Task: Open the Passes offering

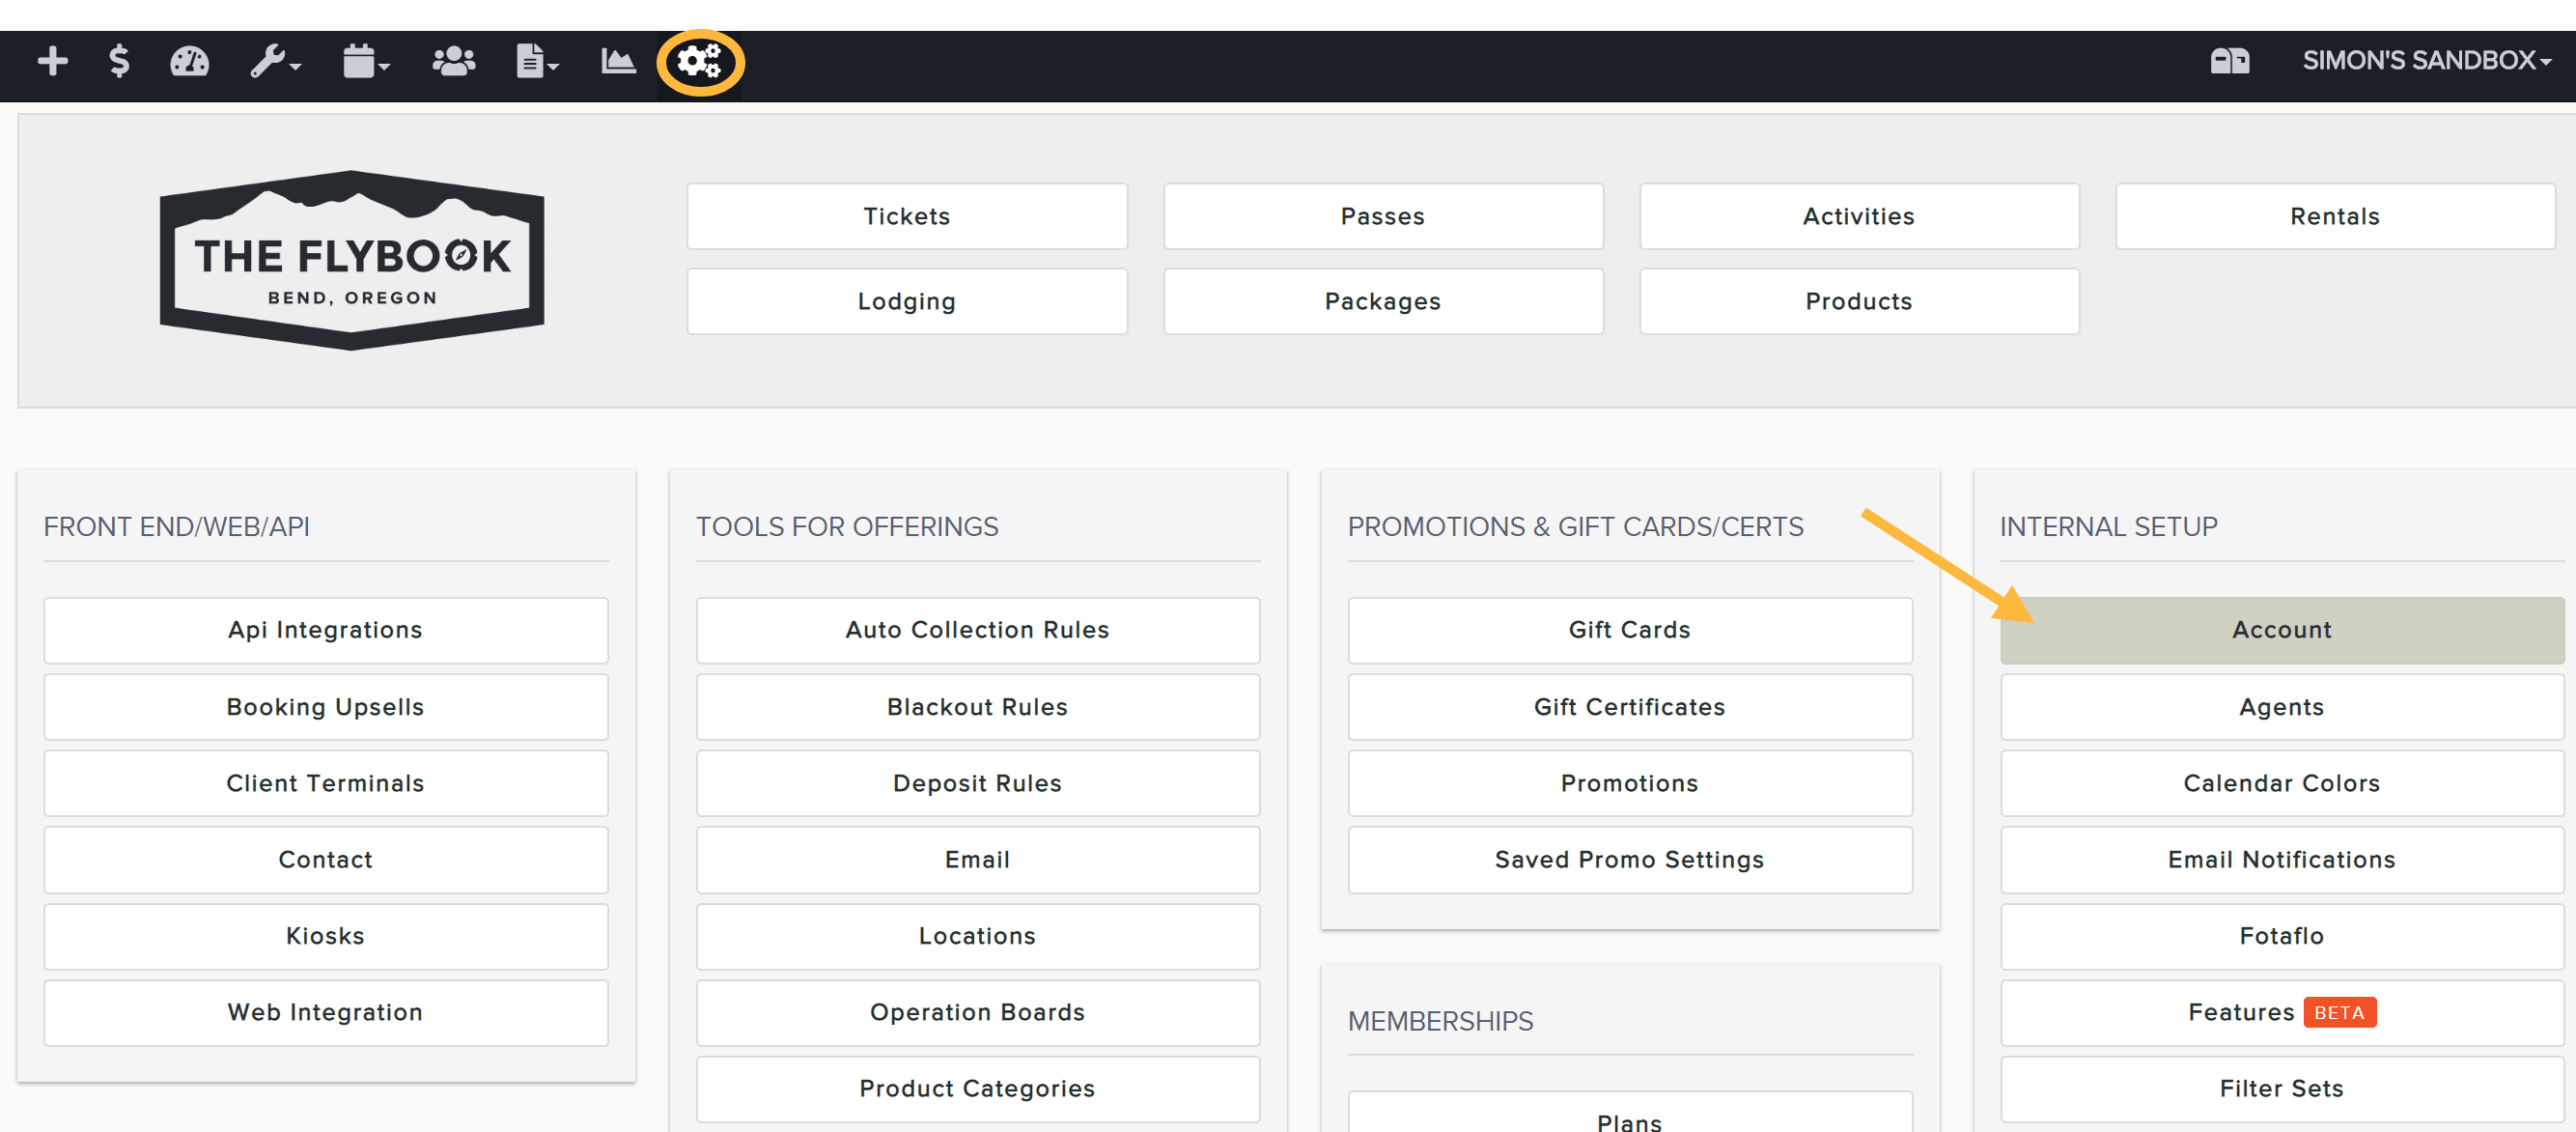Action: (x=1382, y=216)
